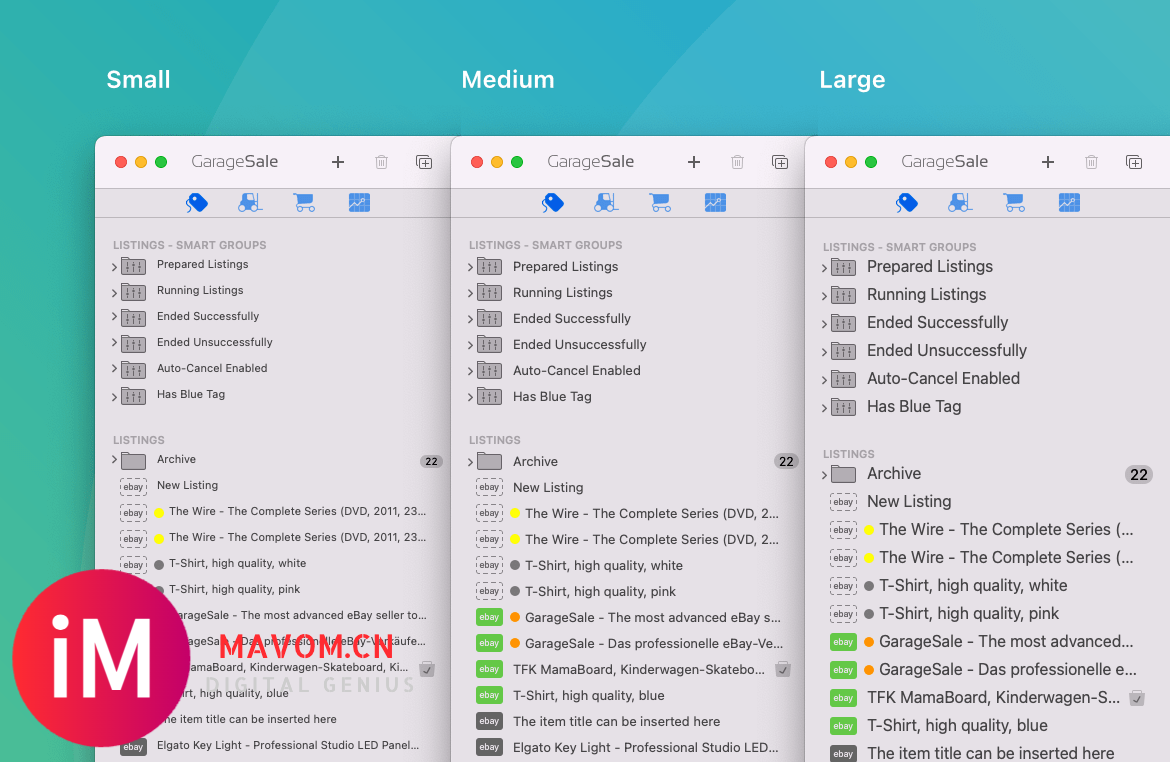The image size is (1170, 762).
Task: Toggle checkmark on TFK MamaBoard row, Large window
Action: [x=1136, y=699]
